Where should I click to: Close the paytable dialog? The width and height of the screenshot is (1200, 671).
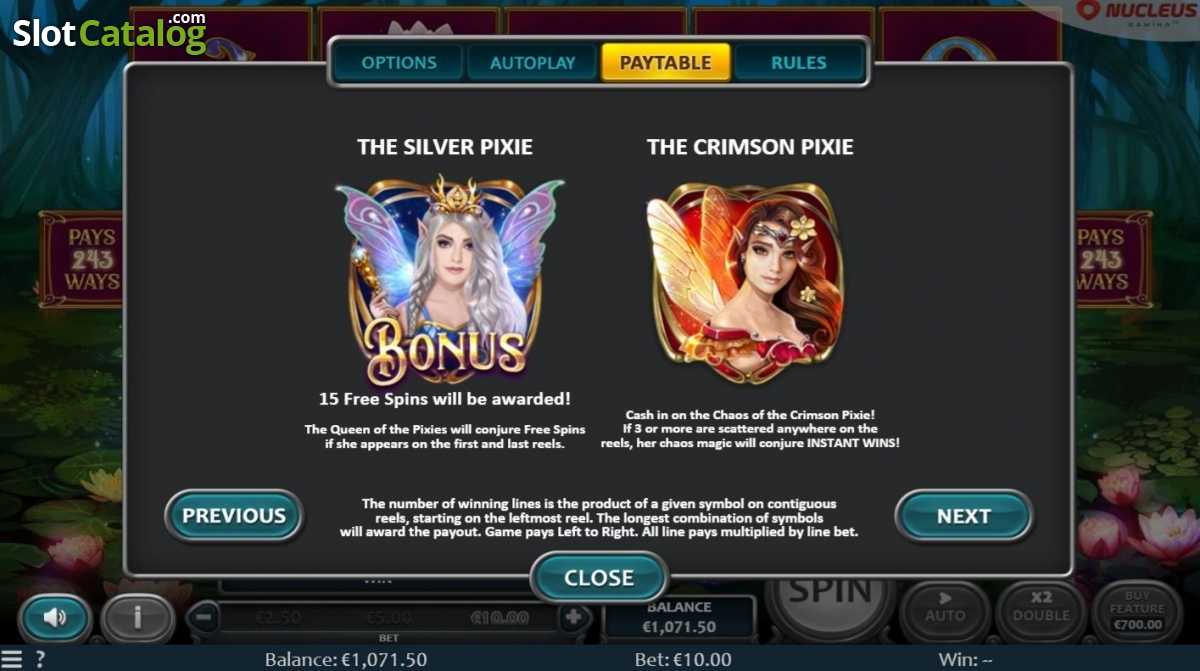599,577
